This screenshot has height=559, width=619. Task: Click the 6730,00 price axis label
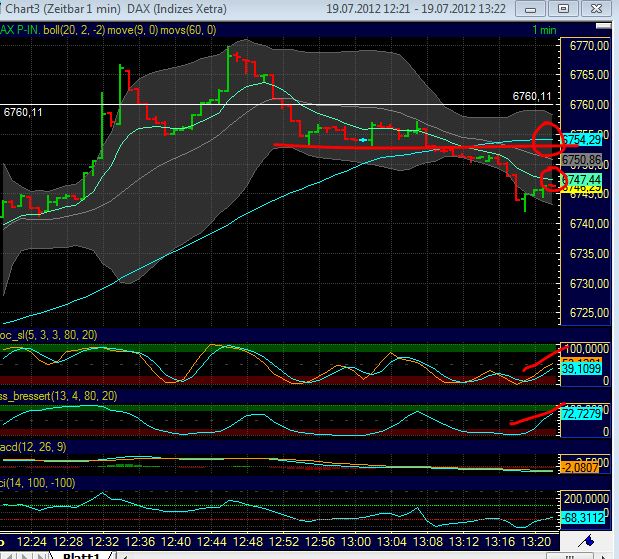pyautogui.click(x=589, y=283)
